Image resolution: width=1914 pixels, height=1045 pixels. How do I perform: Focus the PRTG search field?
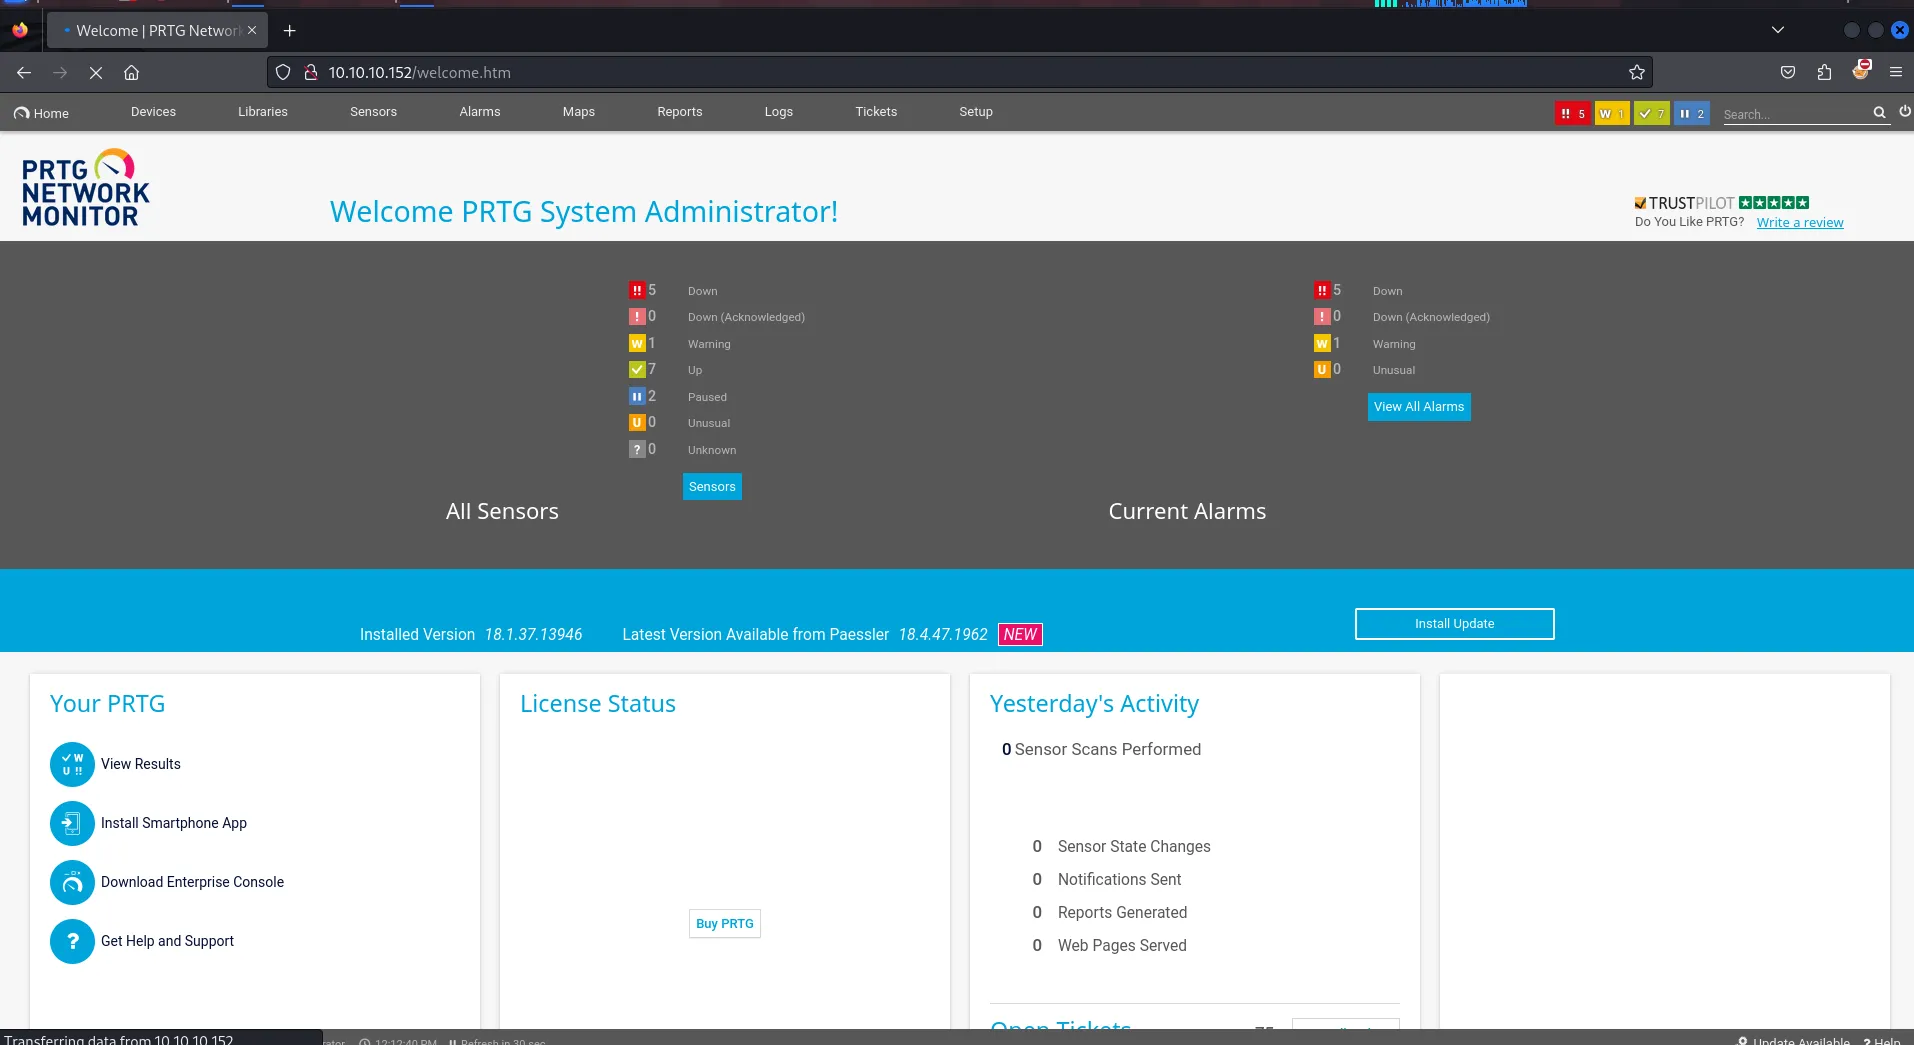click(1795, 114)
